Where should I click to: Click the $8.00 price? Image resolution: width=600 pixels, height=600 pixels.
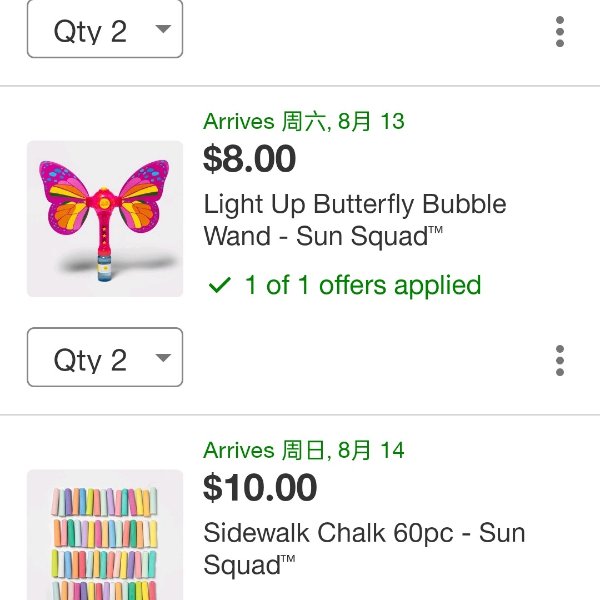click(249, 158)
